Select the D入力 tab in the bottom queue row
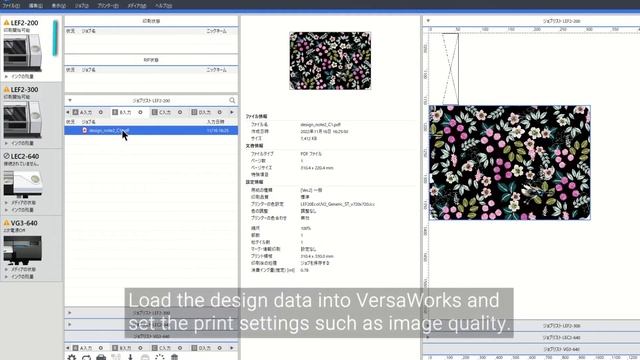 pyautogui.click(x=201, y=348)
